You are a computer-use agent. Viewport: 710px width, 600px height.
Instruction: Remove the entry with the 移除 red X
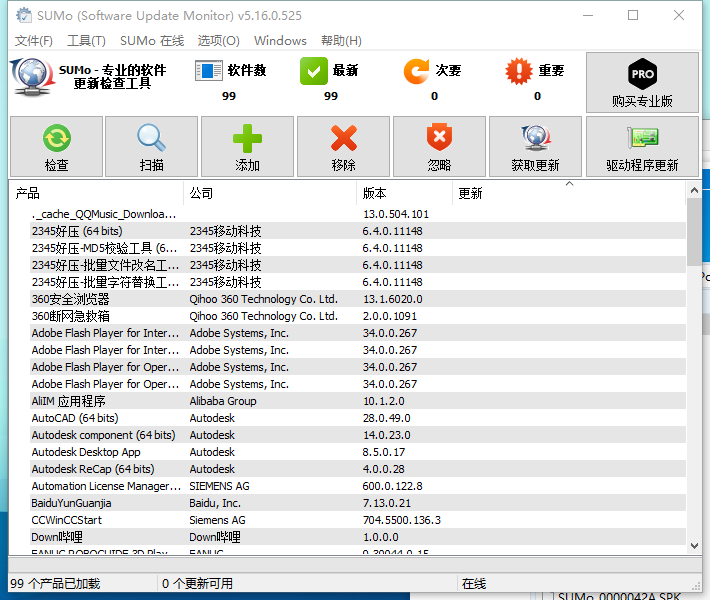click(344, 138)
